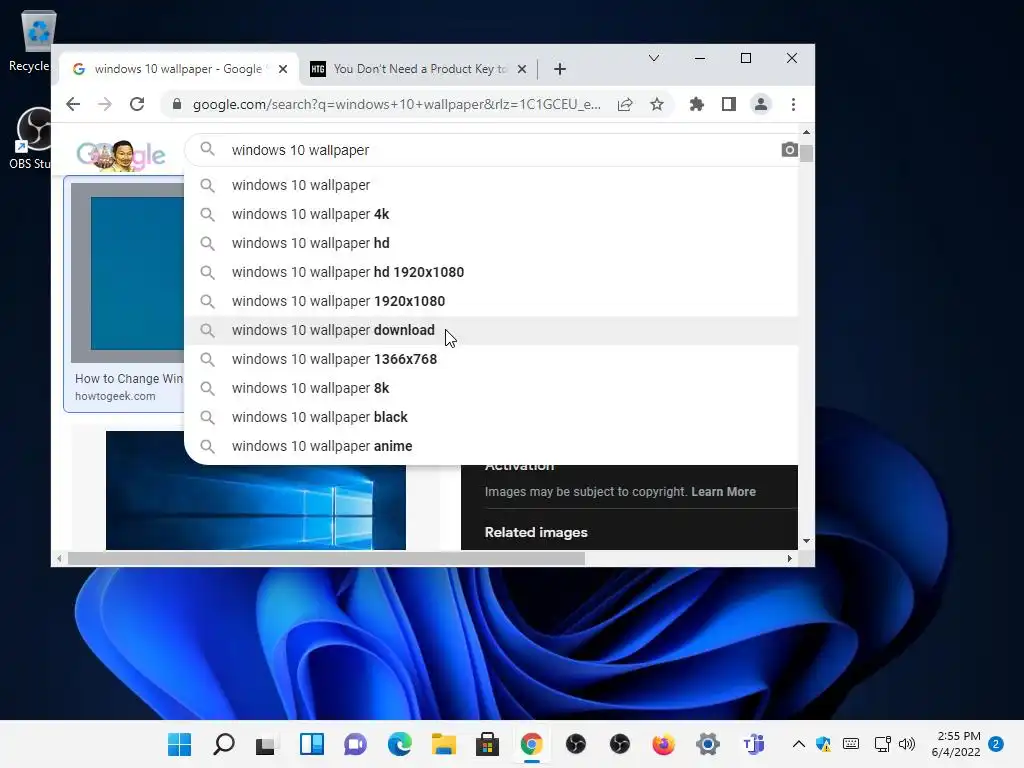View site info via the padlock icon
This screenshot has width=1024, height=768.
(x=176, y=104)
